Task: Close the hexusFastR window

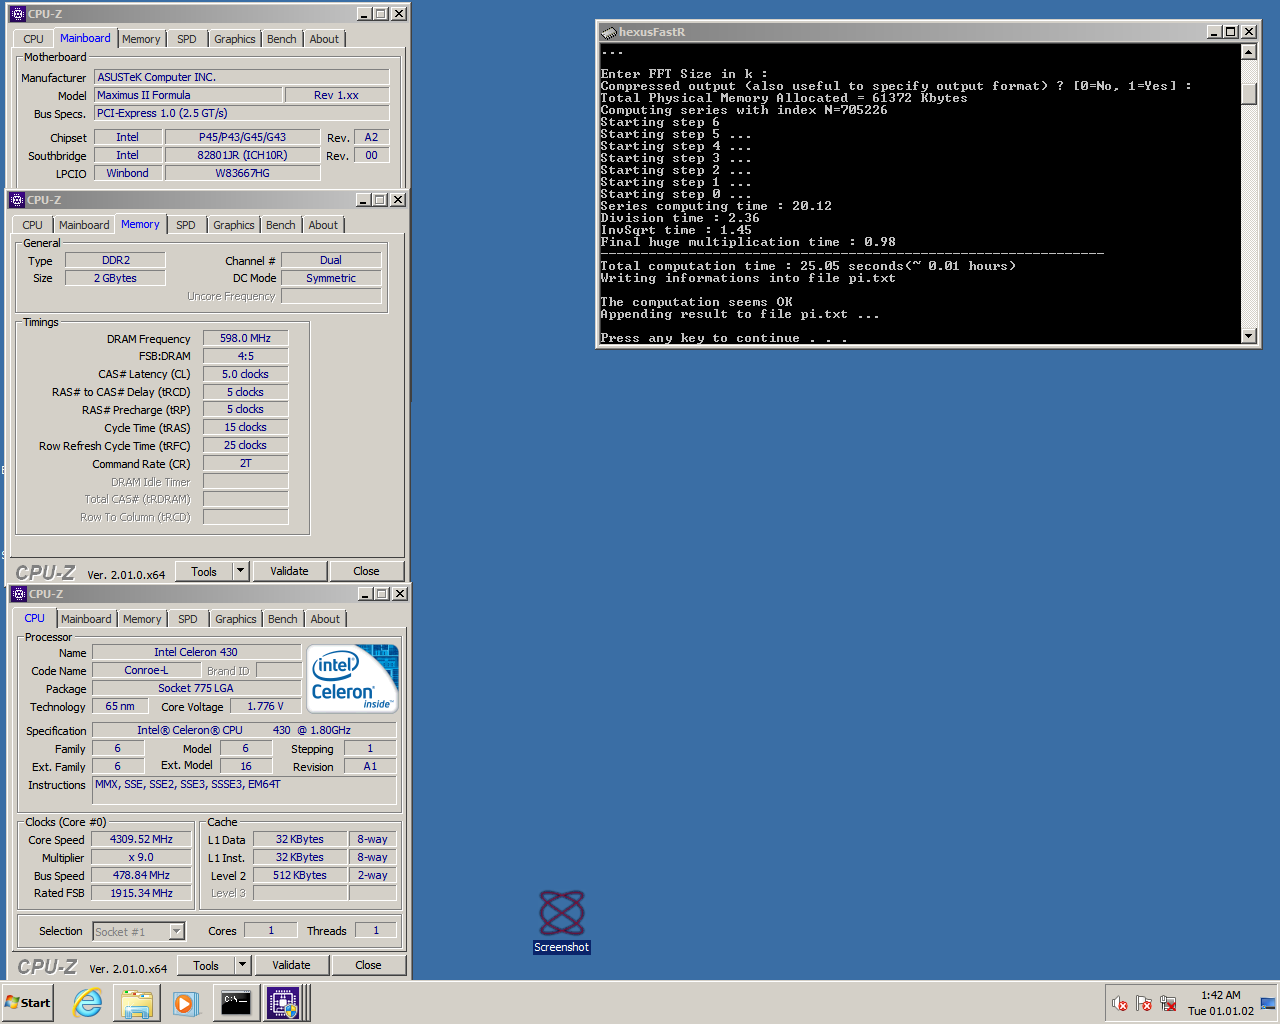Action: click(1249, 32)
